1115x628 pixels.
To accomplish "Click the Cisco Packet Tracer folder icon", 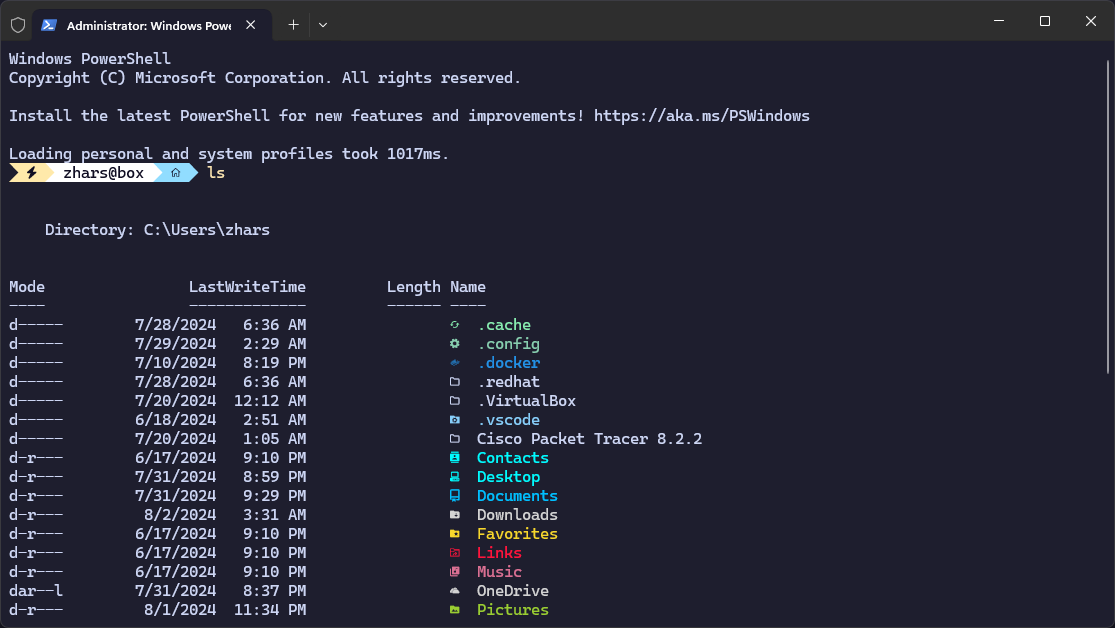I will click(x=455, y=439).
